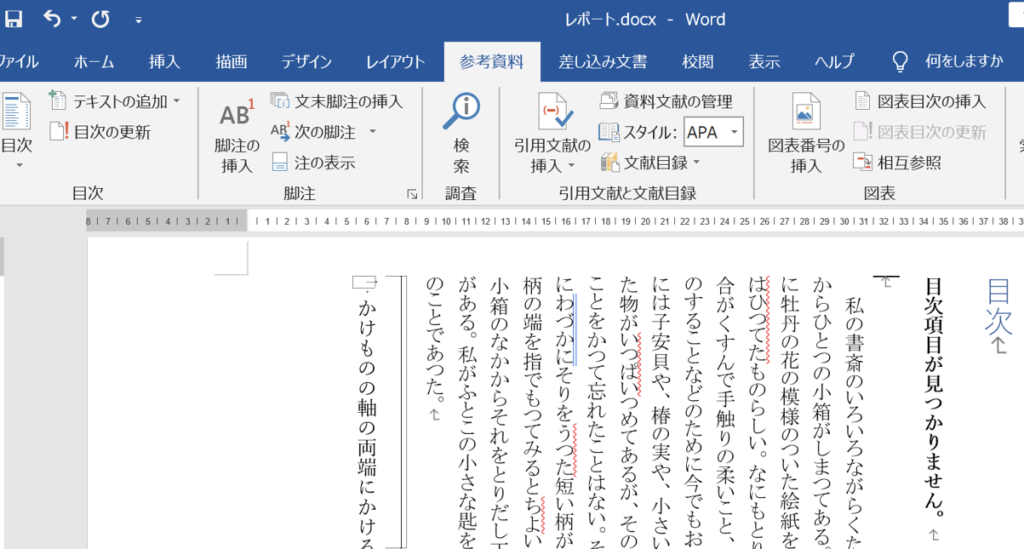
Task: Click the 資料文献の管理 icon
Action: (x=609, y=101)
